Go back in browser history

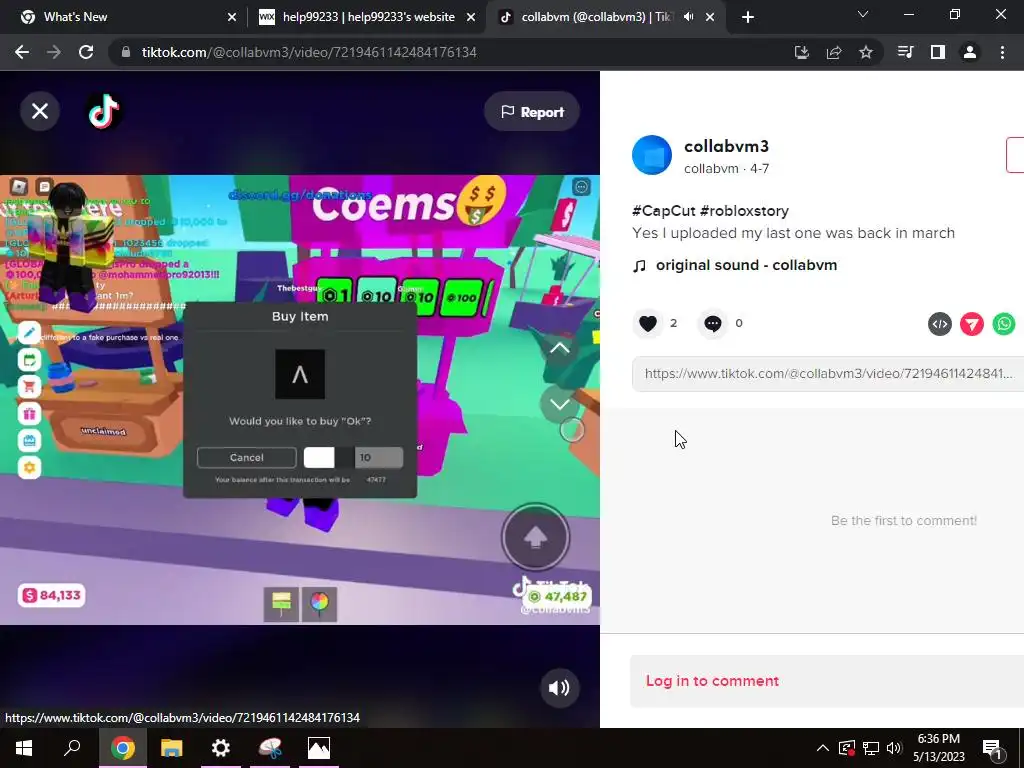pos(22,52)
